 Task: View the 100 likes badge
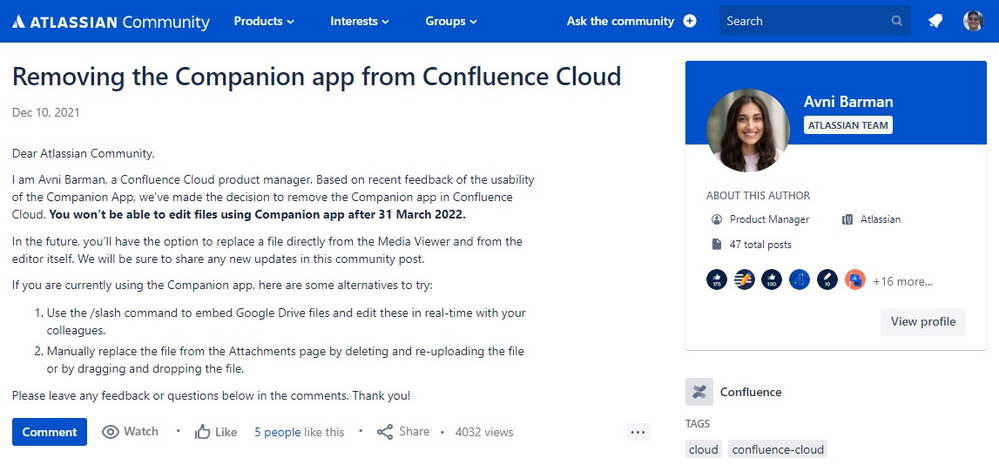[772, 279]
